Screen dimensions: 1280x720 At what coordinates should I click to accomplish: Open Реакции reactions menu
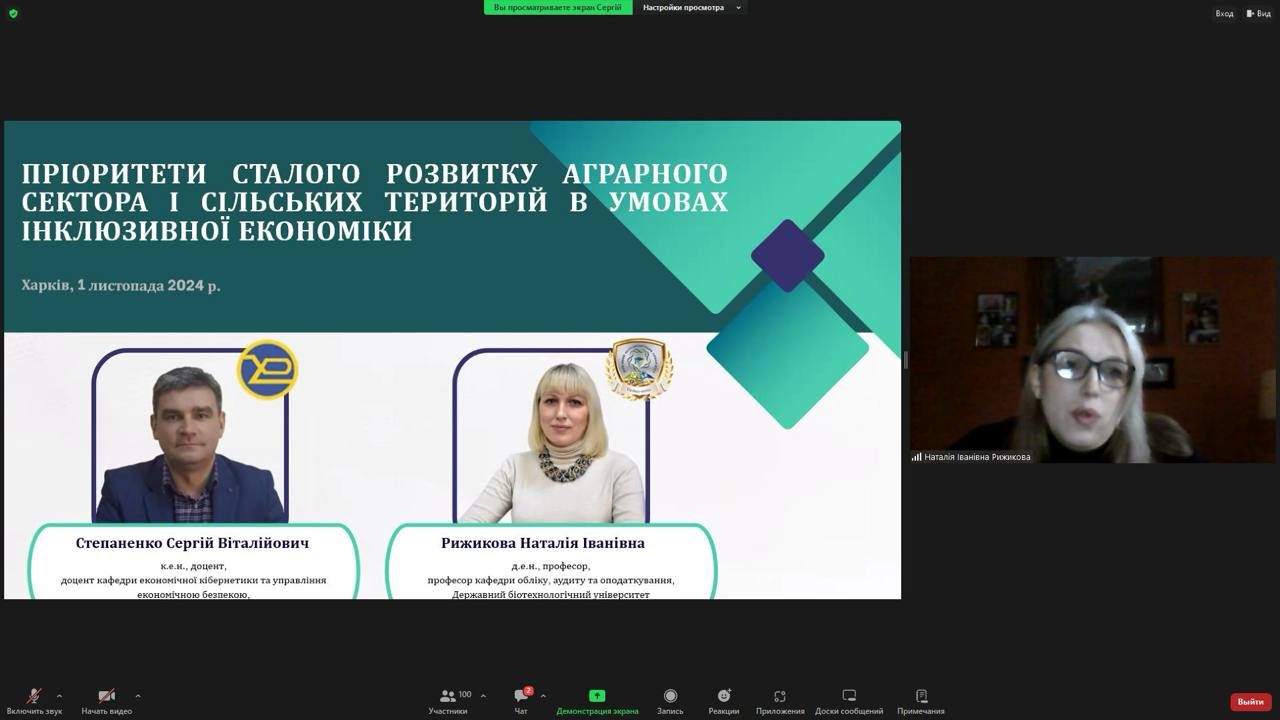coord(724,697)
